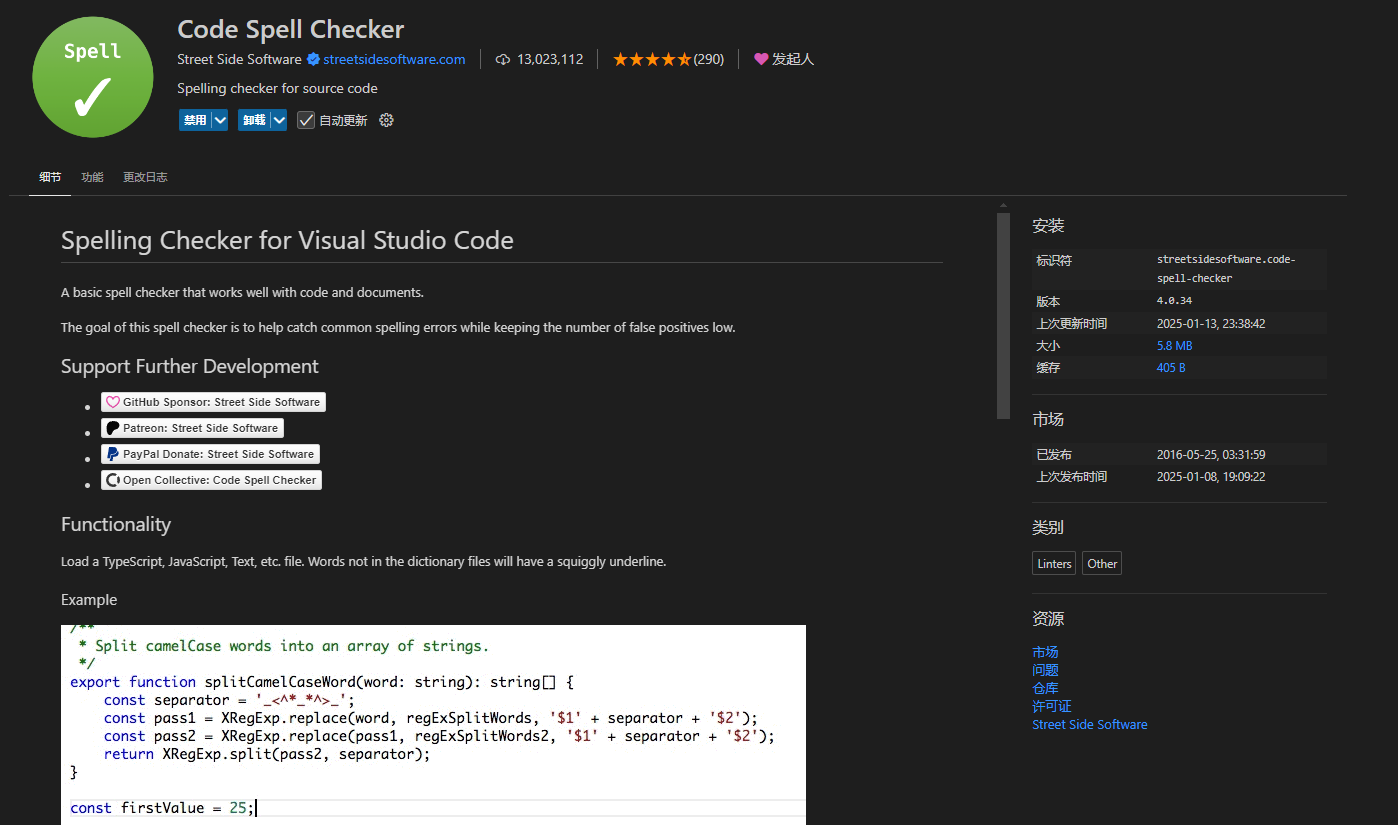
Task: Click the identifier streetsidesoftware.code-spell-checker value
Action: (1226, 268)
